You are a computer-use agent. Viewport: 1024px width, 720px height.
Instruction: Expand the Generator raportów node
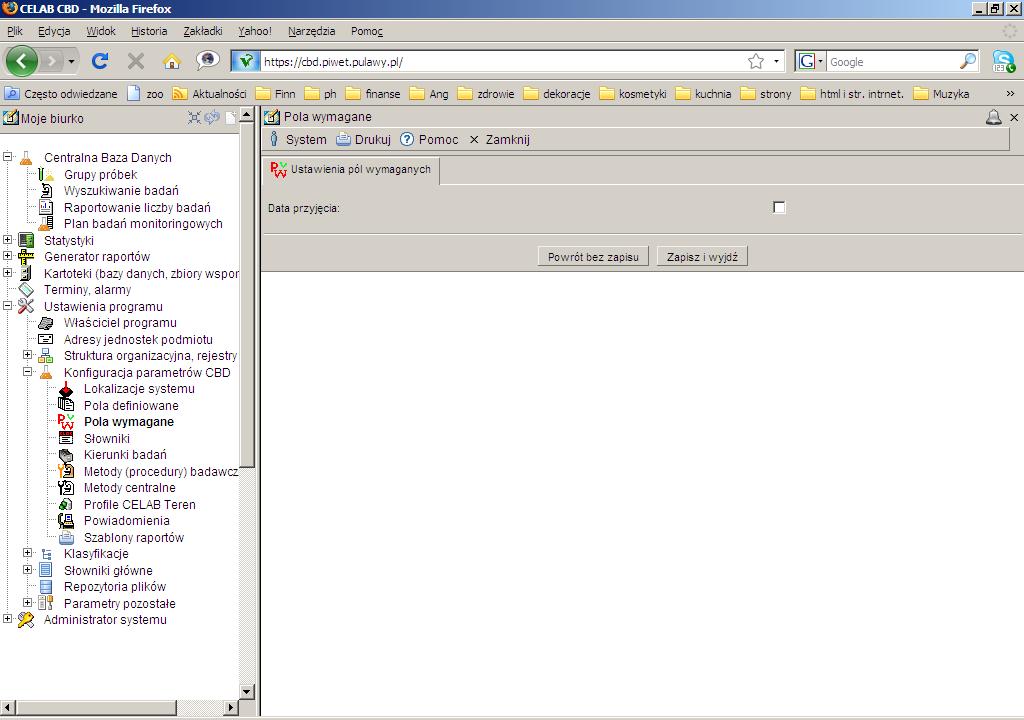pos(7,256)
